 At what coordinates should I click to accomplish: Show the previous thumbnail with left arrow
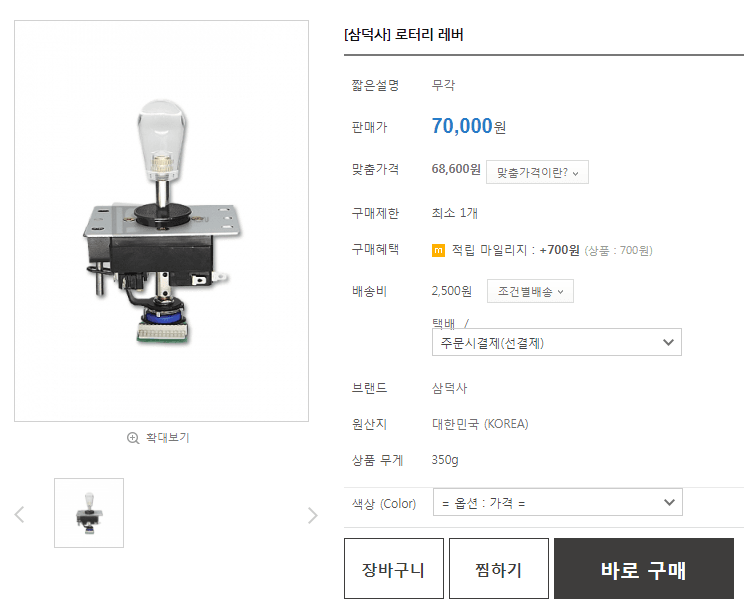[x=19, y=515]
